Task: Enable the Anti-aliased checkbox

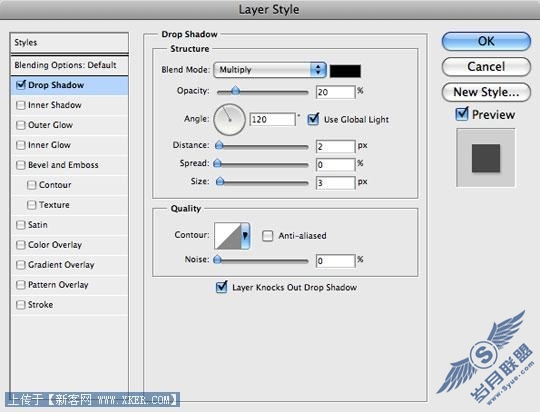Action: (x=268, y=236)
